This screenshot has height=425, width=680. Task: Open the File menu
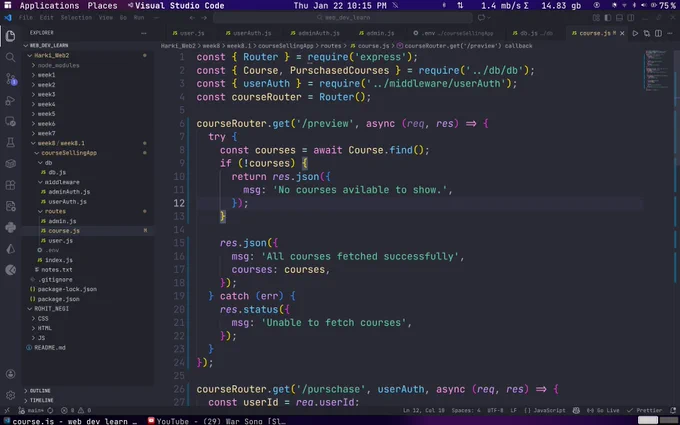coord(26,18)
